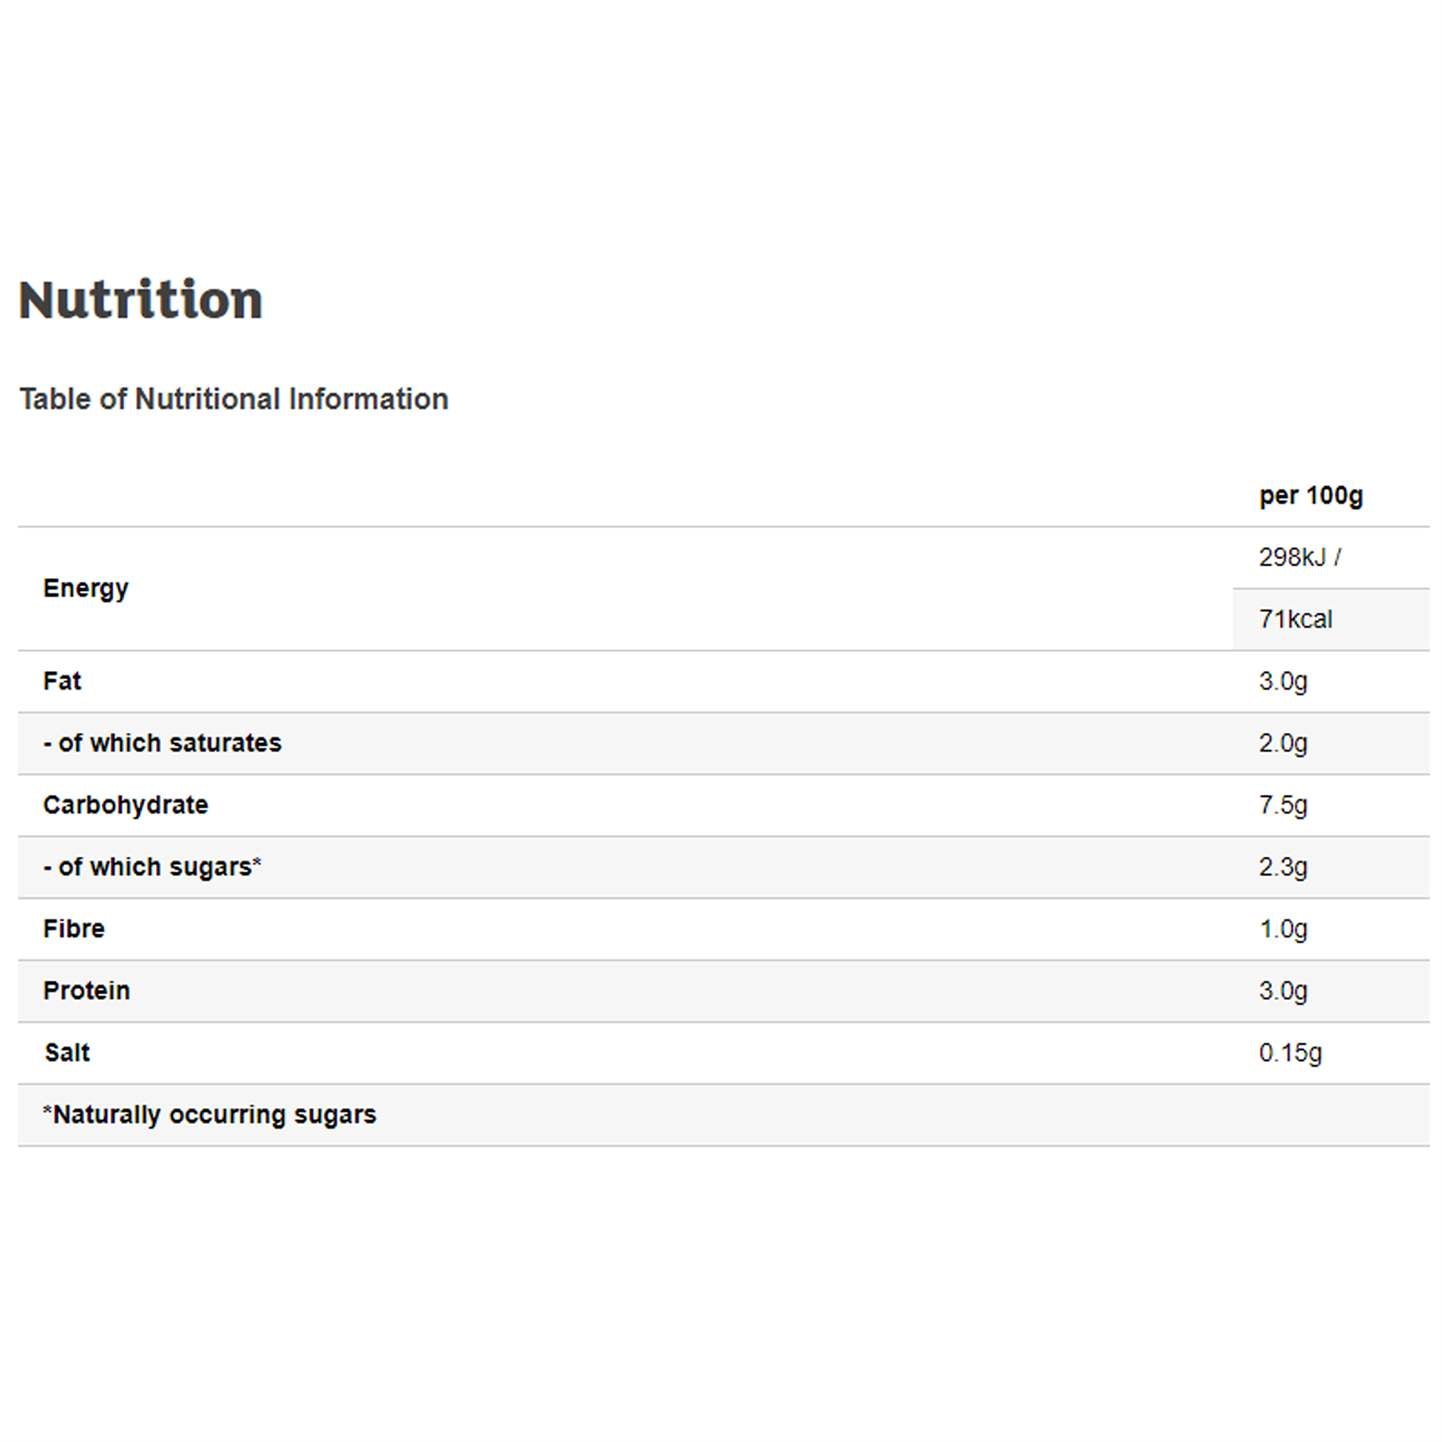Click the Nutrition heading
This screenshot has width=1442, height=1442.
click(x=140, y=299)
